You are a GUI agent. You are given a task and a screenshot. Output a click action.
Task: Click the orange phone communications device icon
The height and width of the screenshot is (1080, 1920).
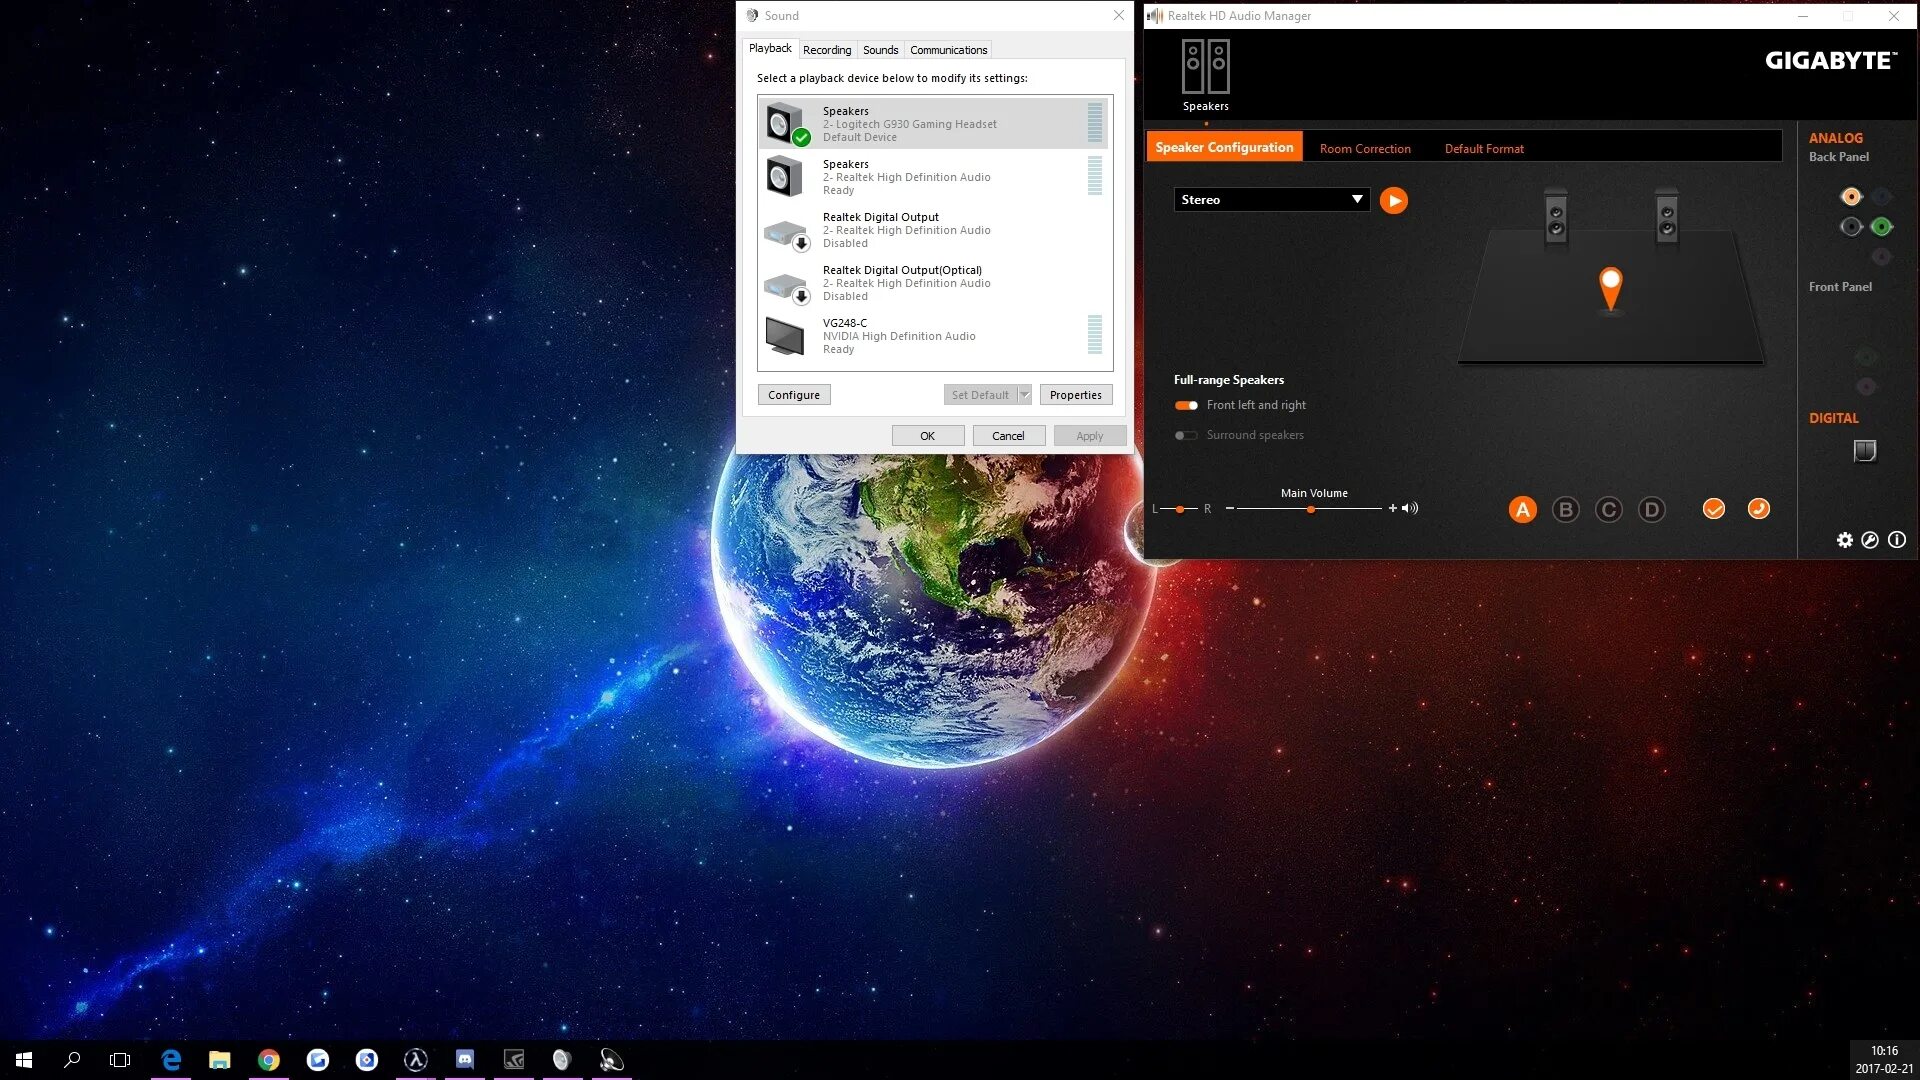click(1758, 509)
